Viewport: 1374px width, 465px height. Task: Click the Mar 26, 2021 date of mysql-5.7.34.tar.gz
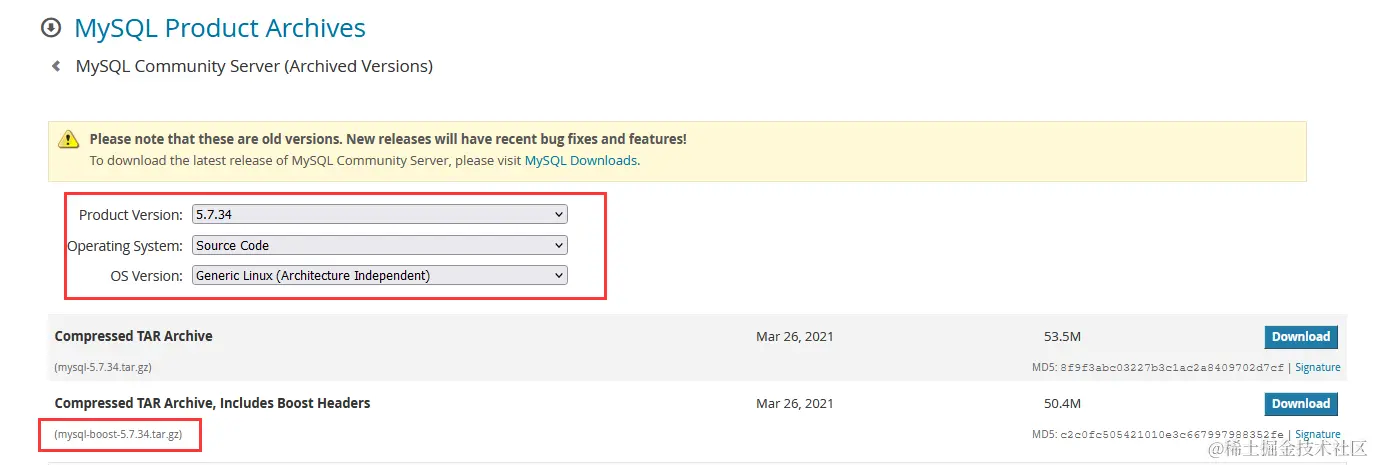tap(795, 337)
